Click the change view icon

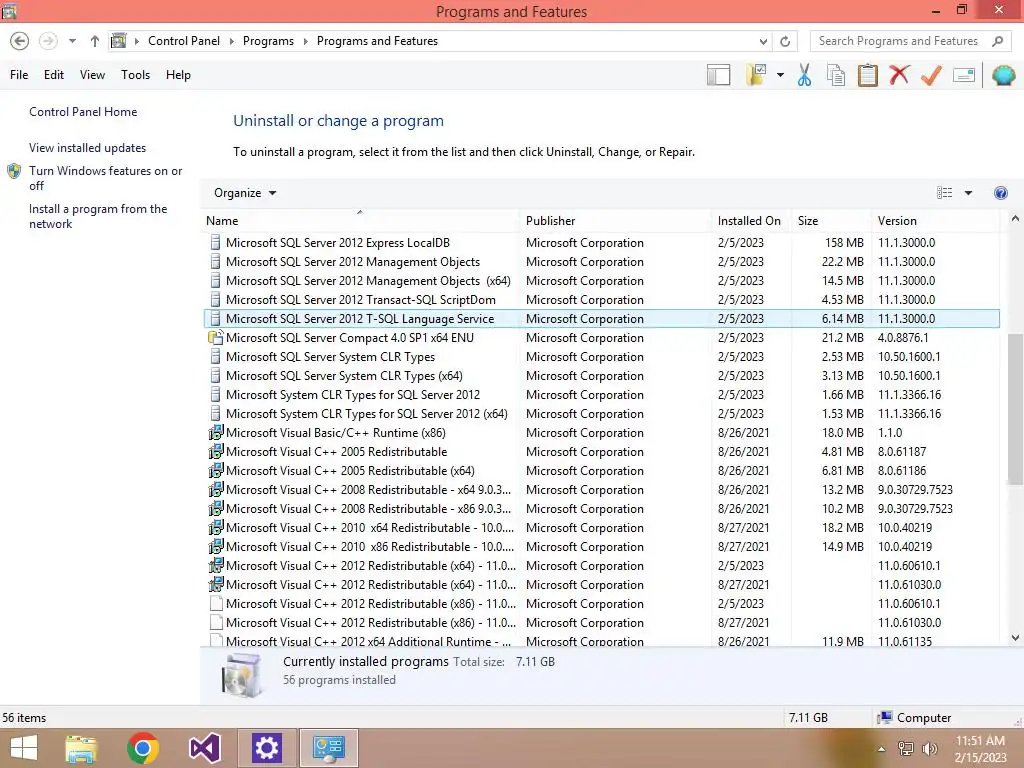coord(944,193)
